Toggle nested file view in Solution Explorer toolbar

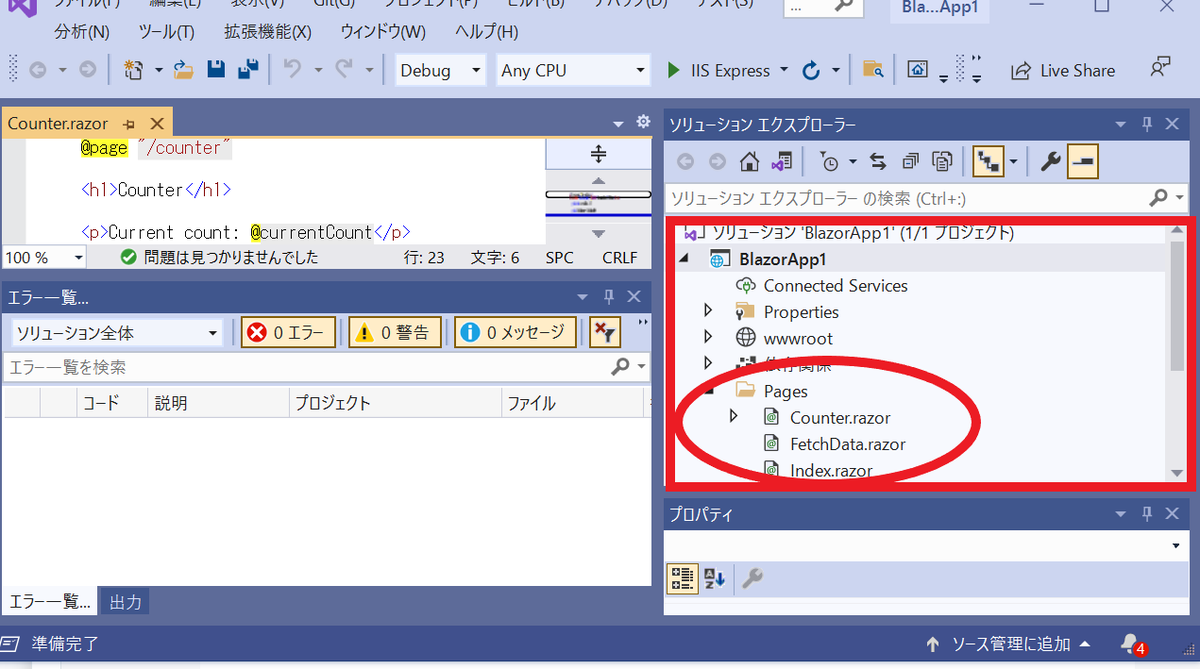point(989,161)
